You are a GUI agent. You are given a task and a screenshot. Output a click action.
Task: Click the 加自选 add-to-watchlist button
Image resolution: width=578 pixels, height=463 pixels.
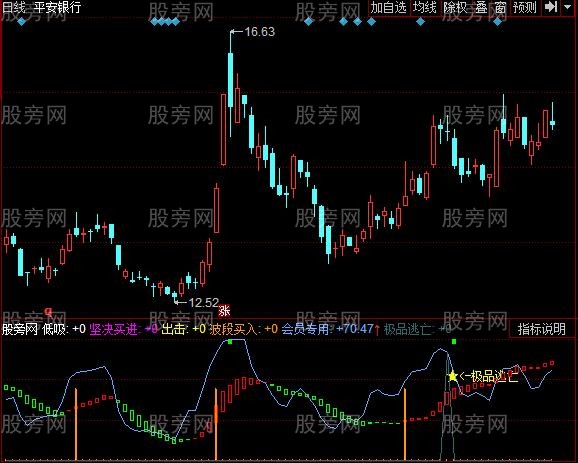pos(388,8)
